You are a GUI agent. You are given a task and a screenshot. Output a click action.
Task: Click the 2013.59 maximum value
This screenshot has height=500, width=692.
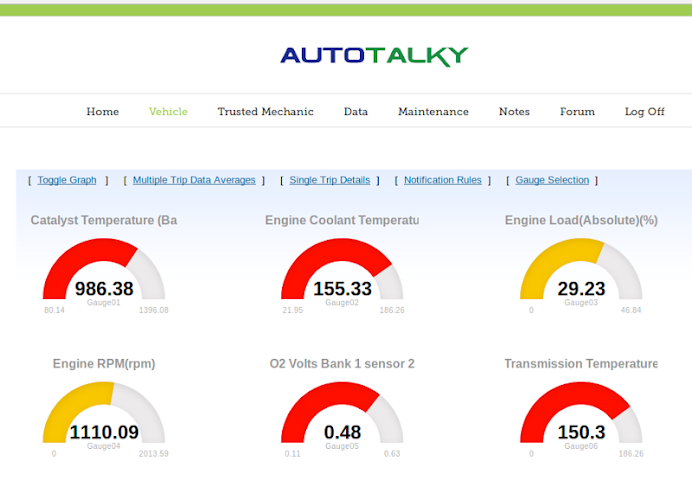tap(154, 454)
